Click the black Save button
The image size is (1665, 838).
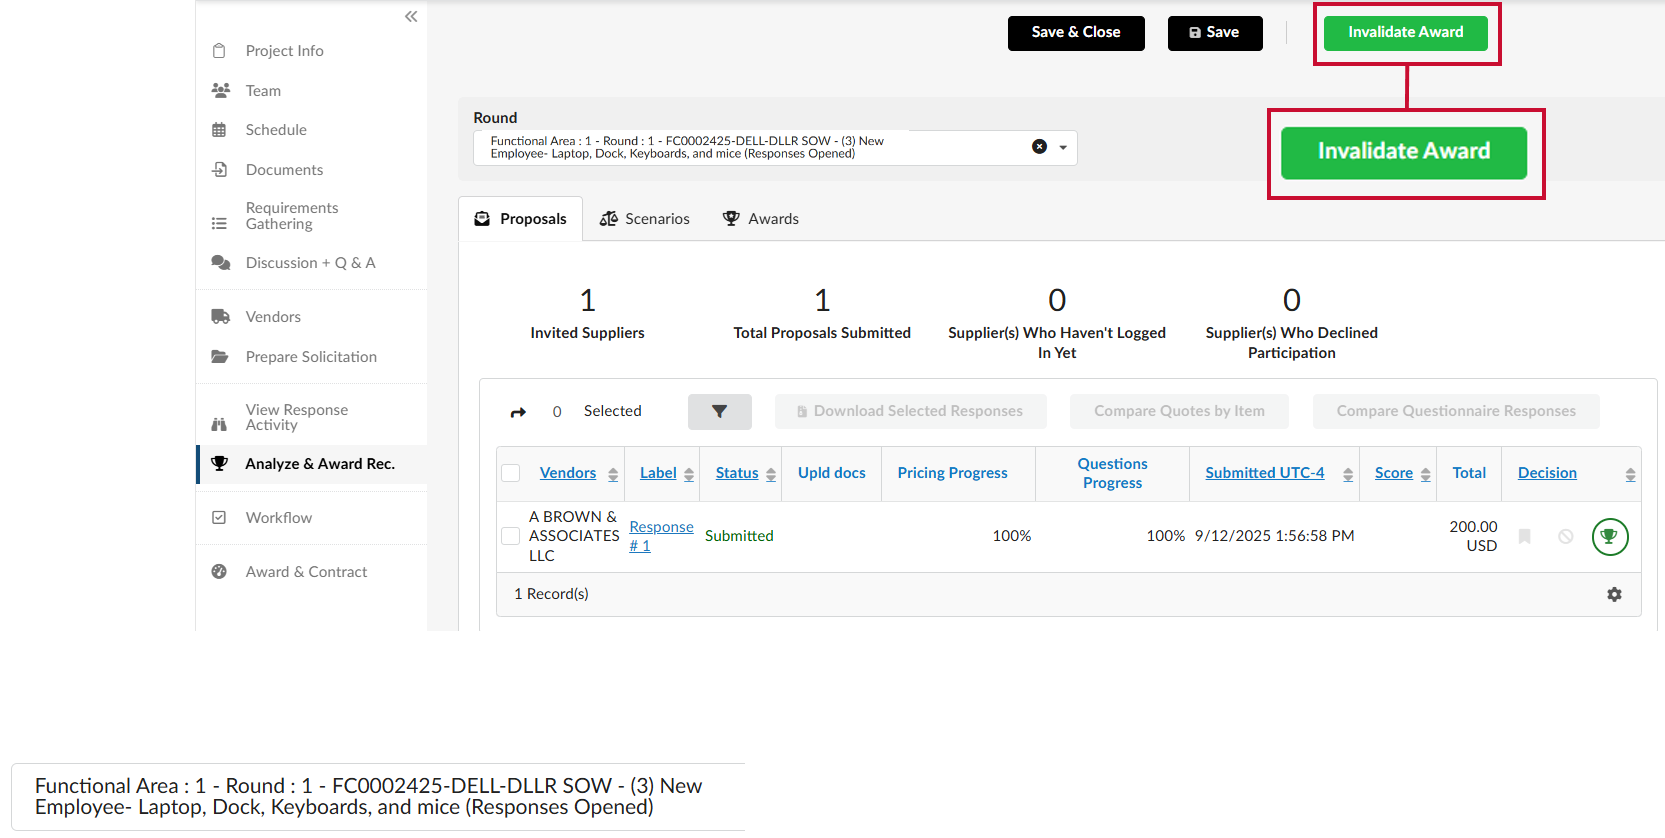click(x=1215, y=33)
